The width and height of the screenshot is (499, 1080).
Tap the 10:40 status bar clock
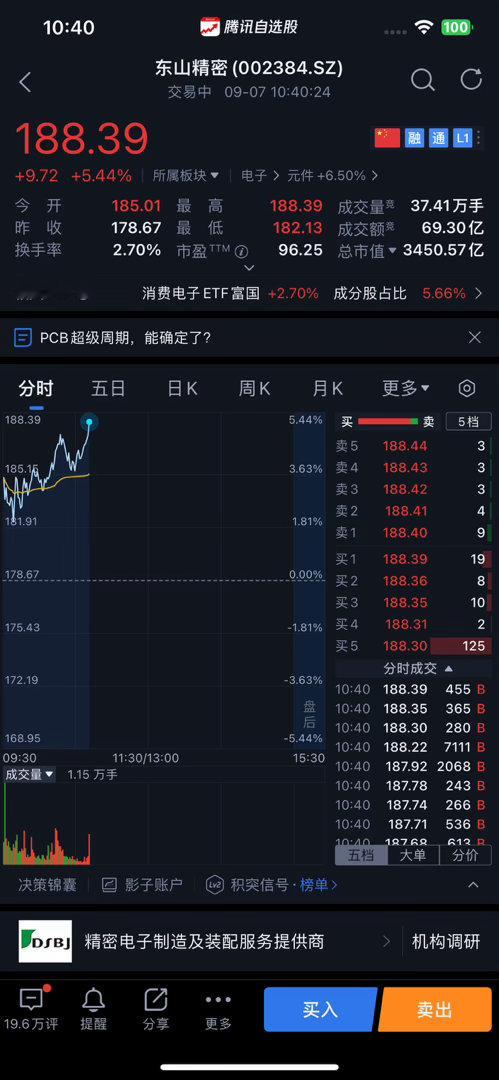click(x=69, y=28)
